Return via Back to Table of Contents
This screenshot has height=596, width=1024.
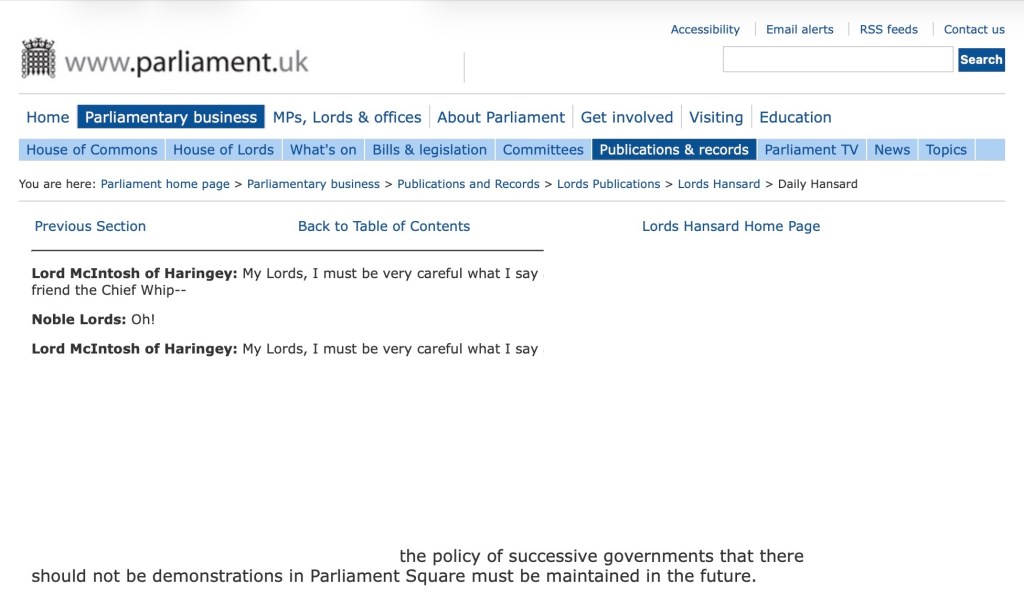coord(384,226)
